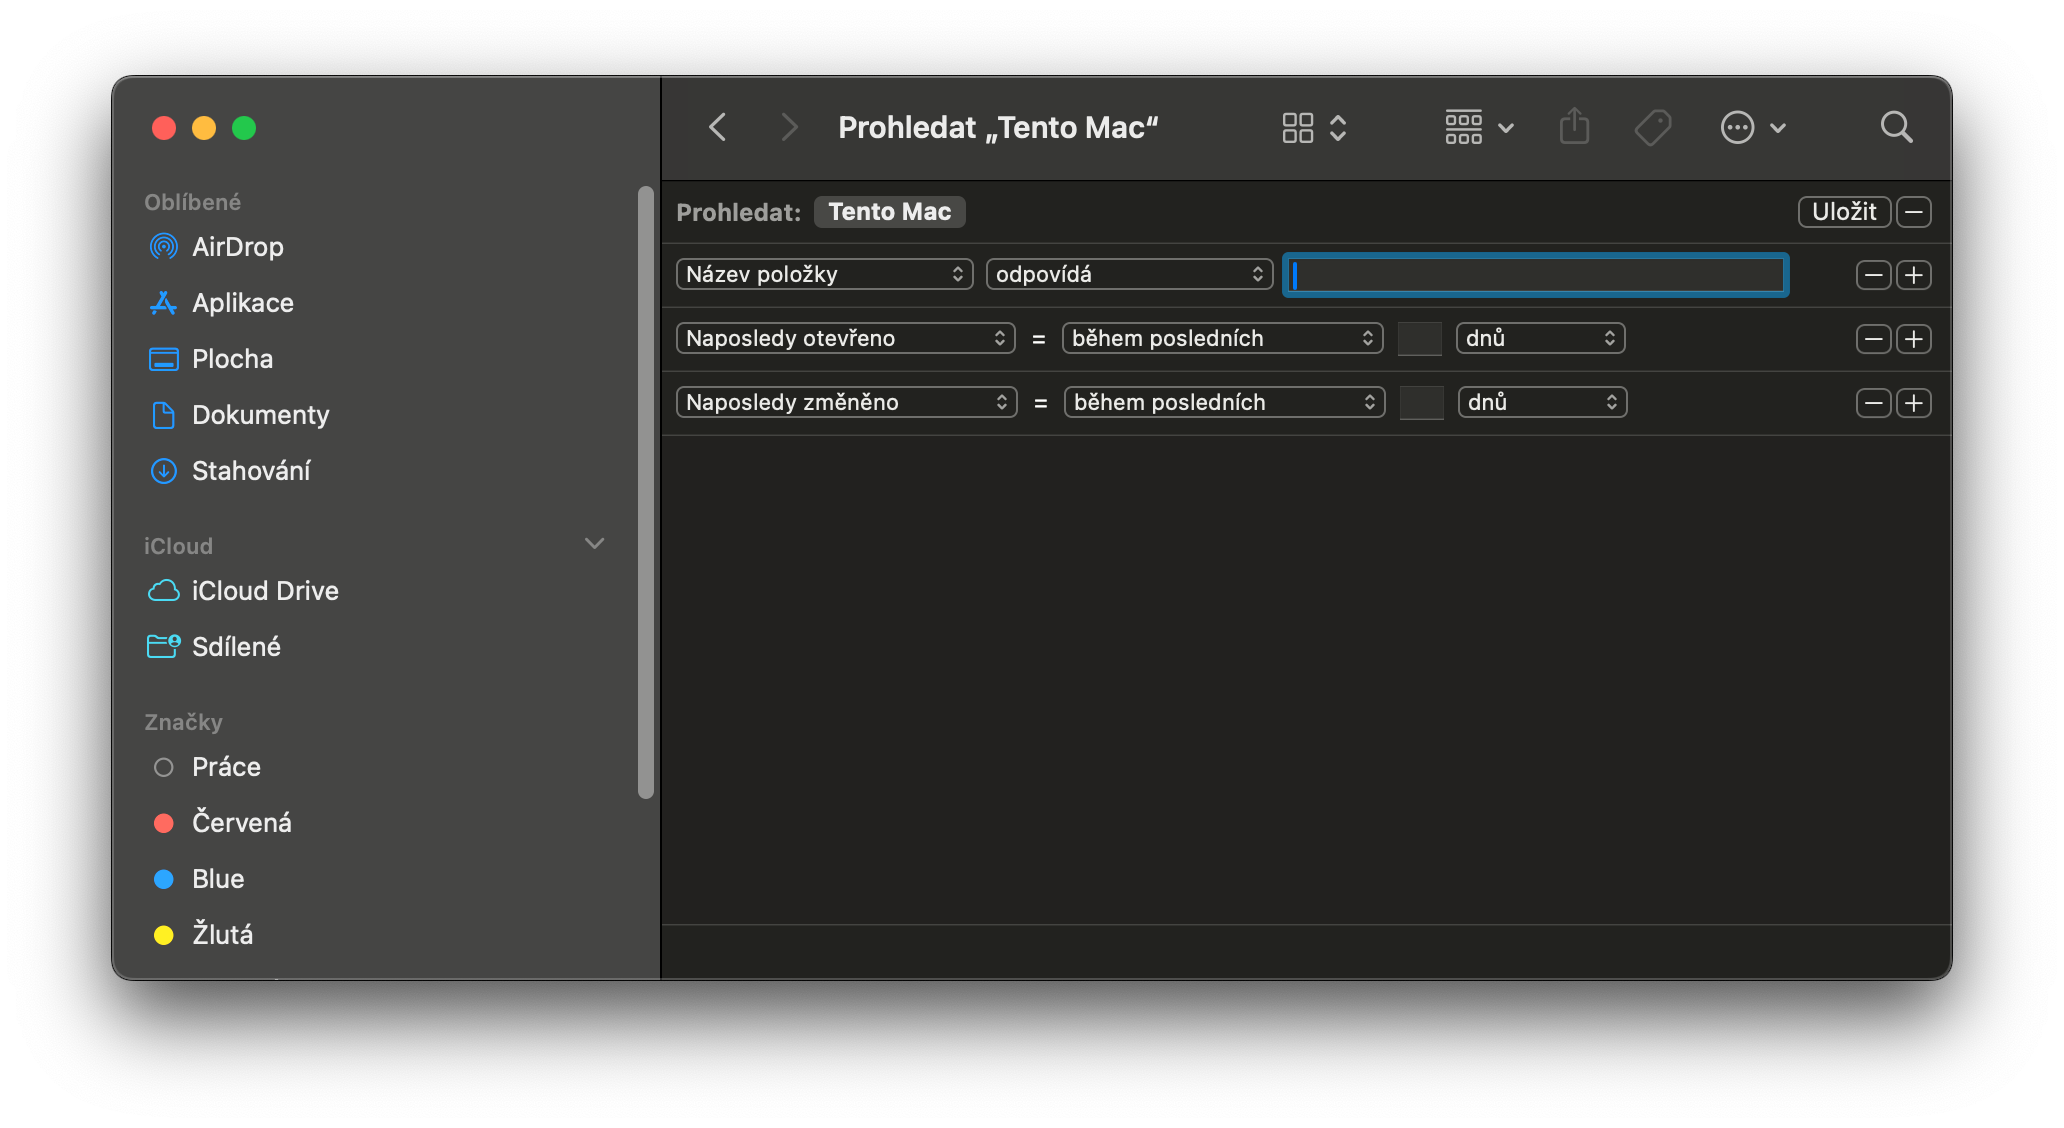Screen dimensions: 2064x1128
Task: Open AirDrop in the sidebar
Action: click(237, 247)
